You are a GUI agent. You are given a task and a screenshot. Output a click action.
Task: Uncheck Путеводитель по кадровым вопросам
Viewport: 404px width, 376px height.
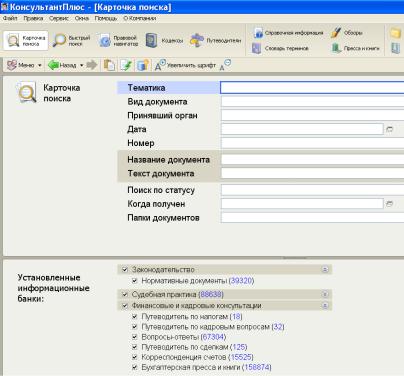(x=135, y=327)
